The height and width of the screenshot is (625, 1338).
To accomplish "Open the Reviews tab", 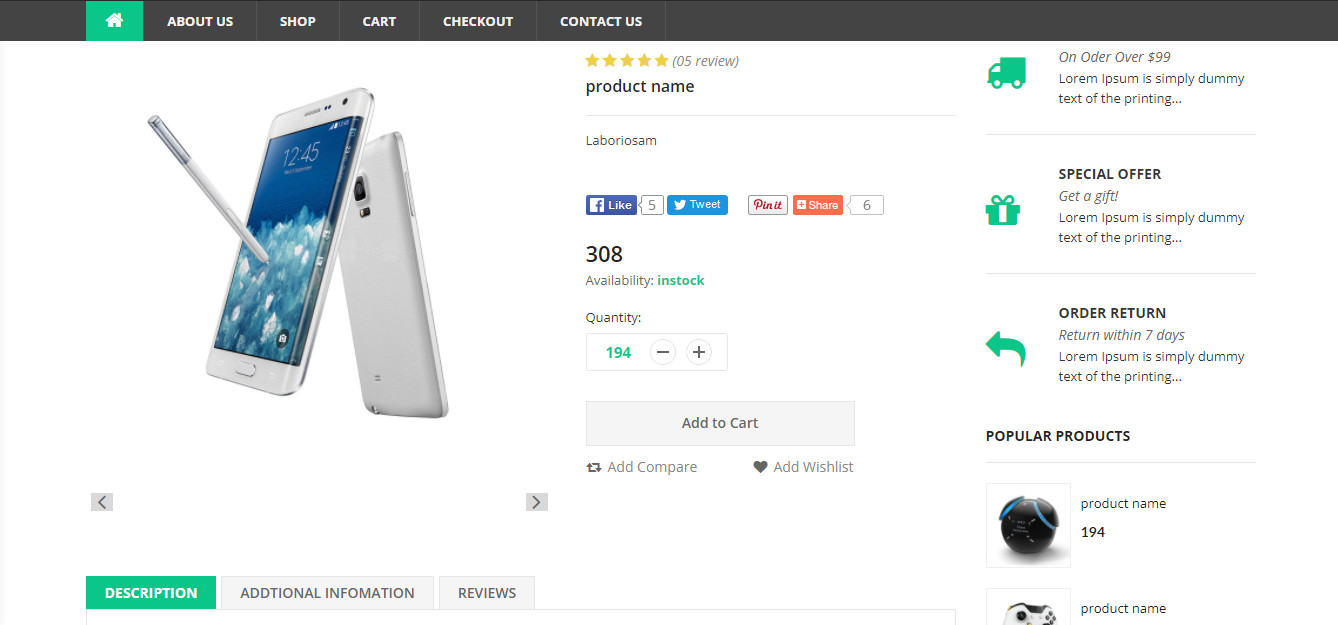I will pyautogui.click(x=486, y=592).
